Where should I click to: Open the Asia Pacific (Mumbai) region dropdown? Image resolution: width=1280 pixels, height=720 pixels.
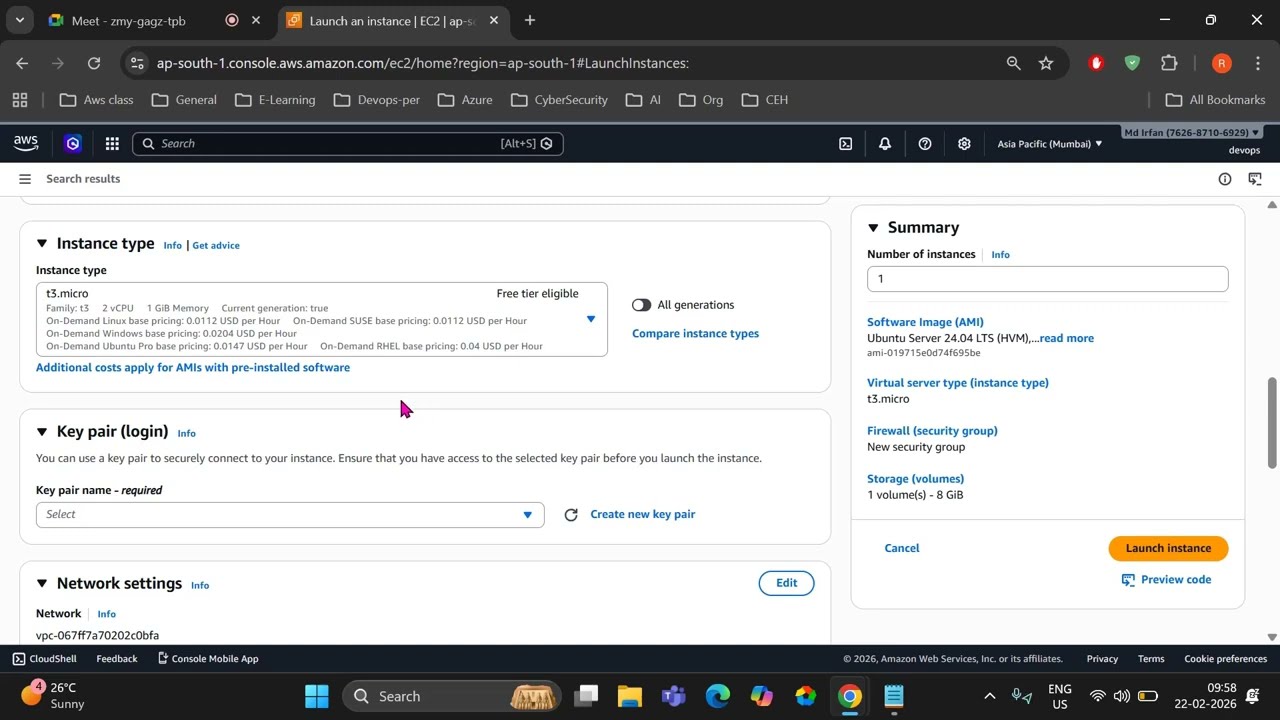click(1050, 144)
